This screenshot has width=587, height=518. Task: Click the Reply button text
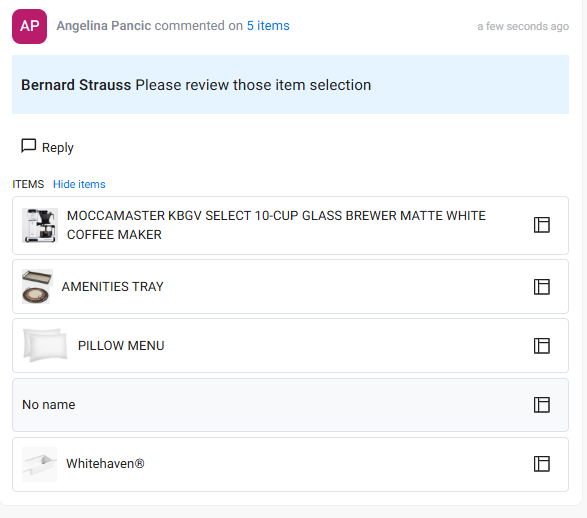pos(58,147)
